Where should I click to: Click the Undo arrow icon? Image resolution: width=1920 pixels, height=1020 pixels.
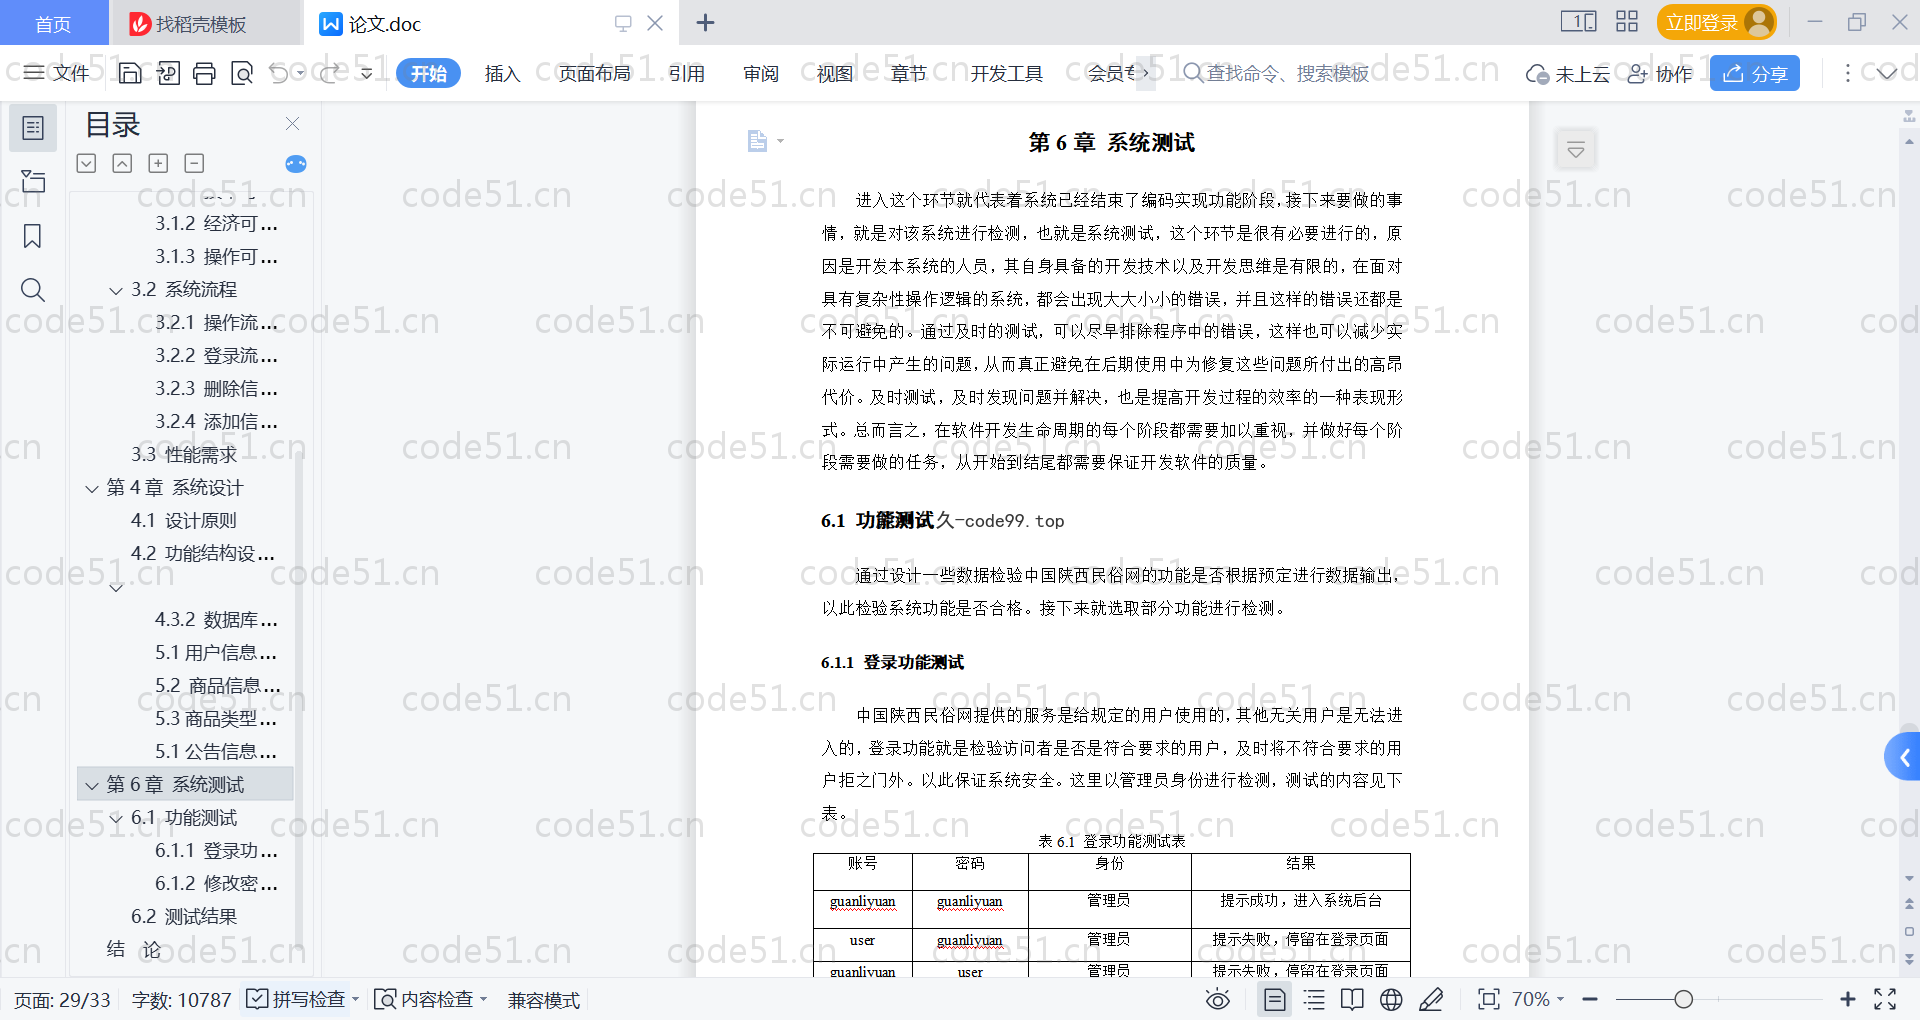coord(279,73)
